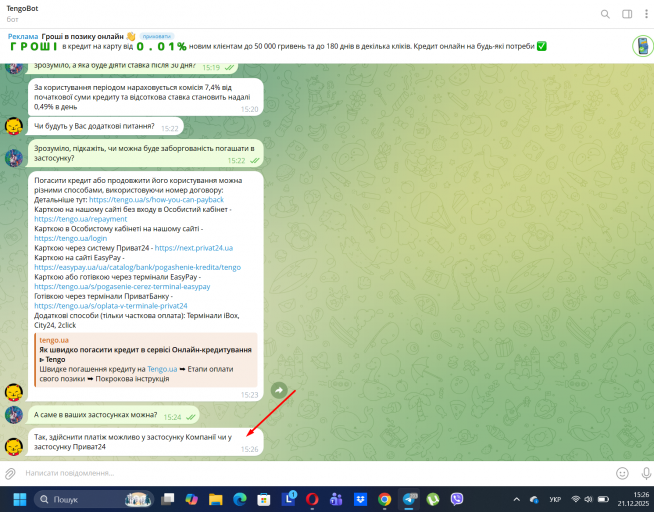Viewport: 654px width, 512px height.
Task: Click the Tengo.ua link inside preview description
Action: [x=162, y=369]
